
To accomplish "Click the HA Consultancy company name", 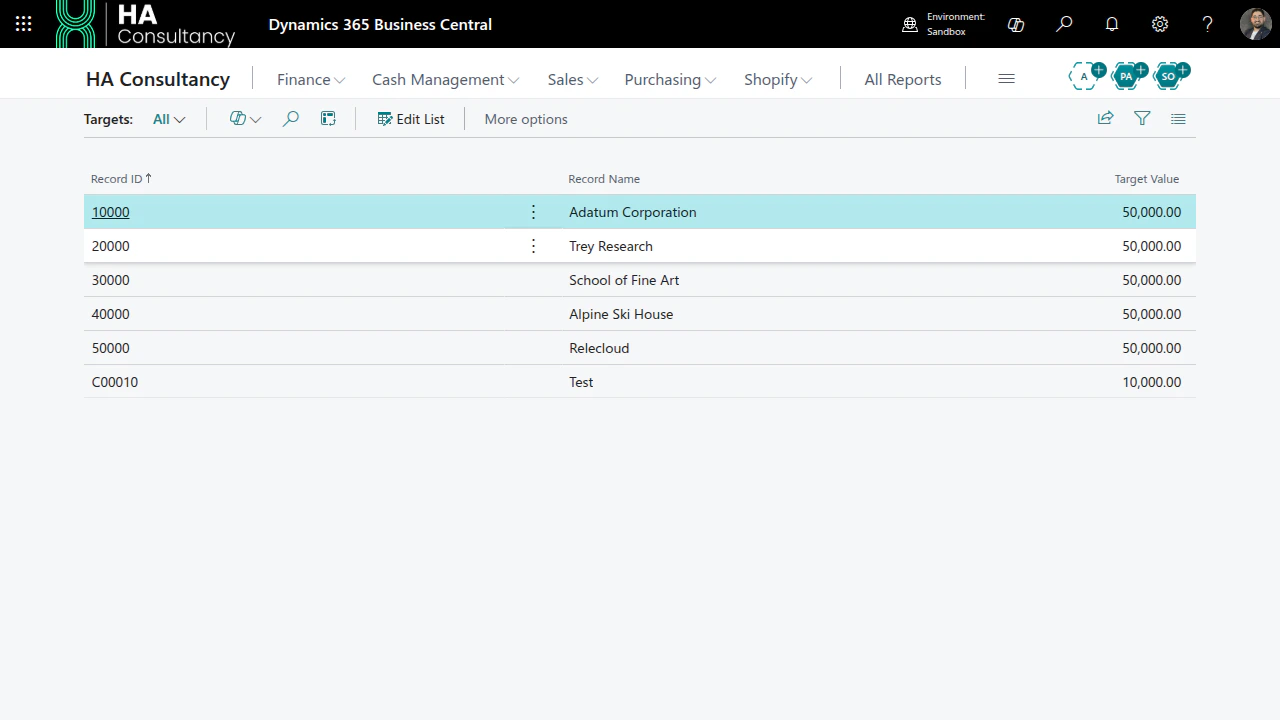I will coord(158,79).
